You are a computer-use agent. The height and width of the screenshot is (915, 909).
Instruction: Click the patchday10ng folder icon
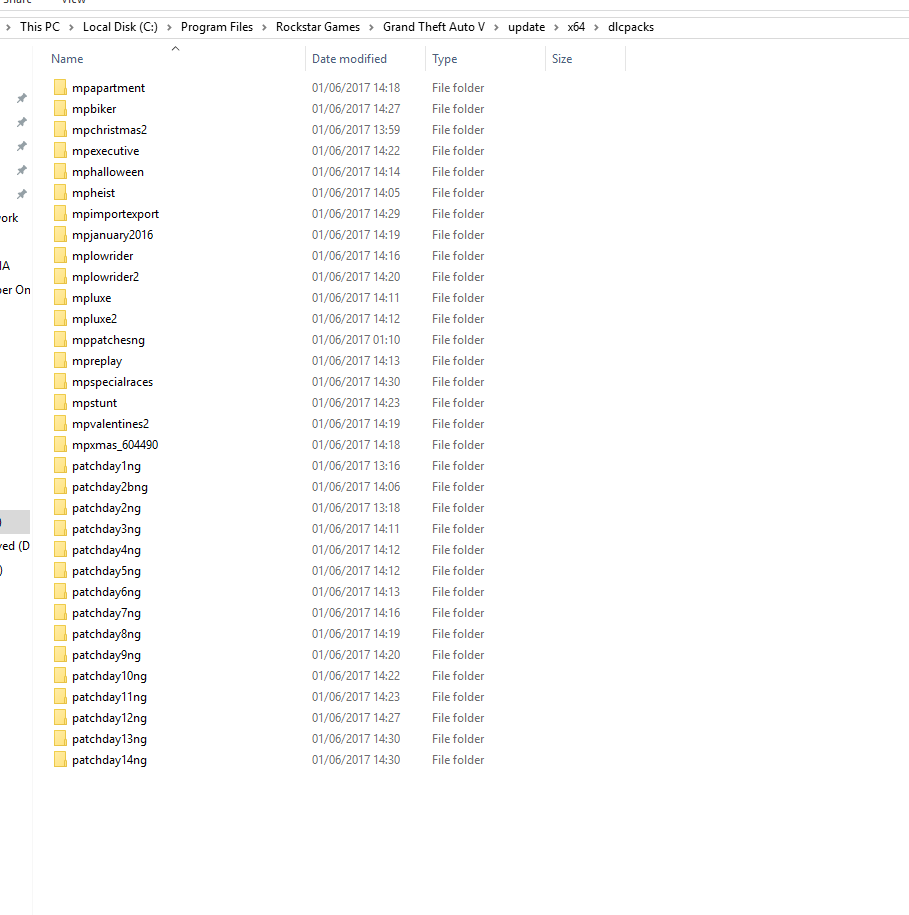click(x=60, y=676)
